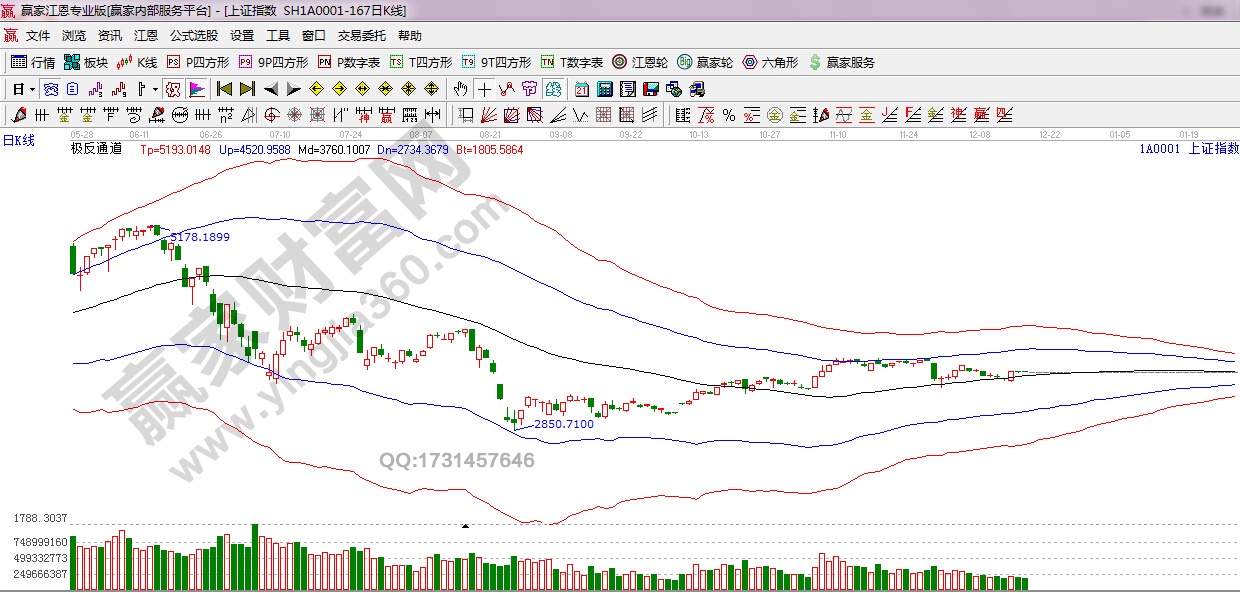Open the 公式选股 formula stock-picking menu
Image resolution: width=1240 pixels, height=593 pixels.
click(193, 36)
